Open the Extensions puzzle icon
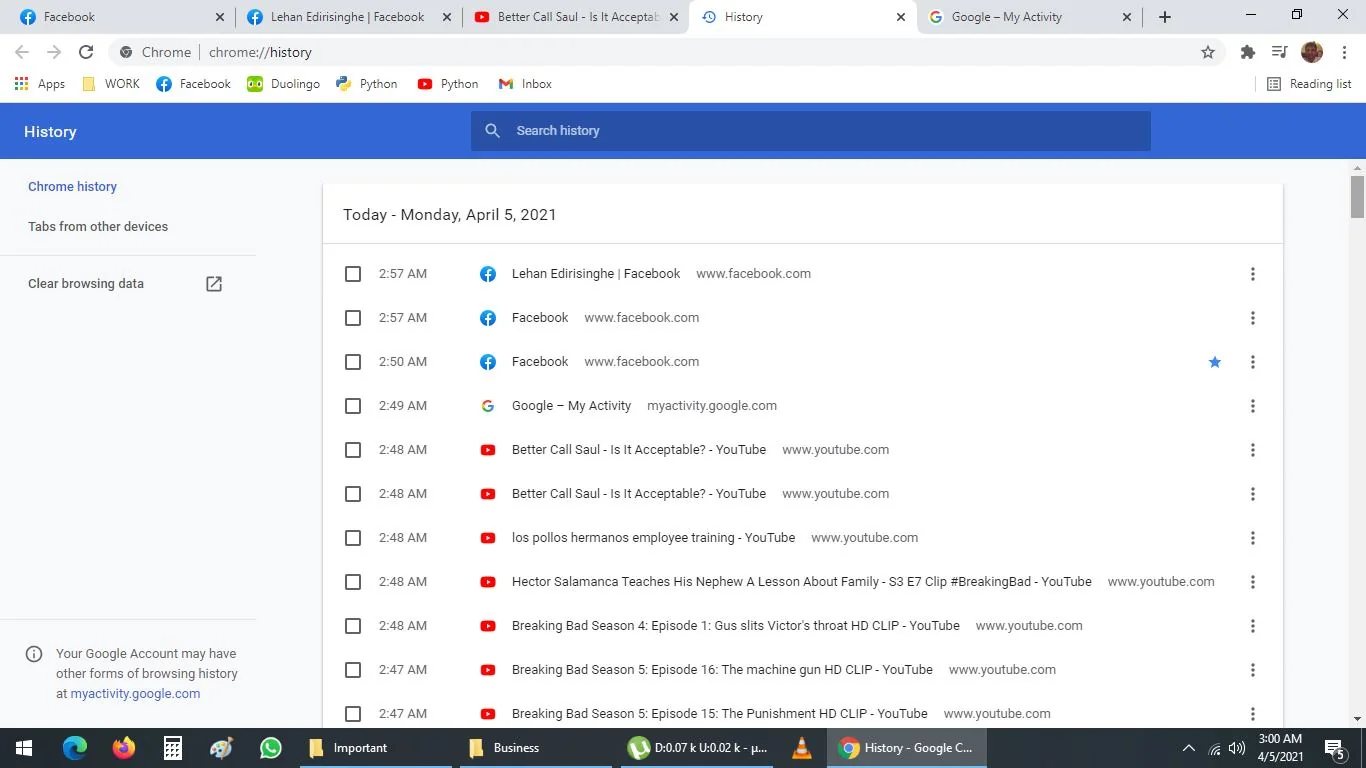This screenshot has width=1366, height=768. click(x=1247, y=52)
